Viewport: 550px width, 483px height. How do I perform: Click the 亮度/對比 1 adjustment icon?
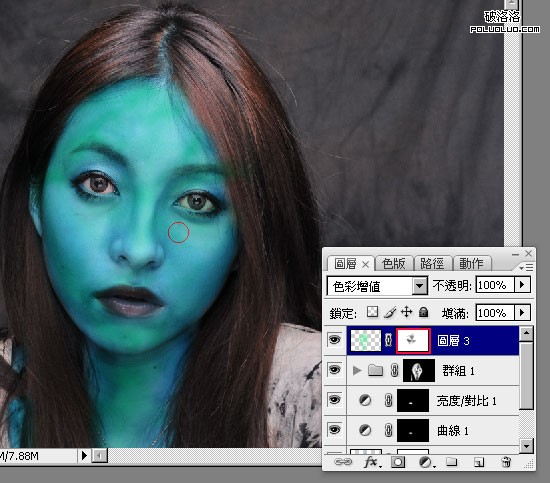[x=365, y=400]
